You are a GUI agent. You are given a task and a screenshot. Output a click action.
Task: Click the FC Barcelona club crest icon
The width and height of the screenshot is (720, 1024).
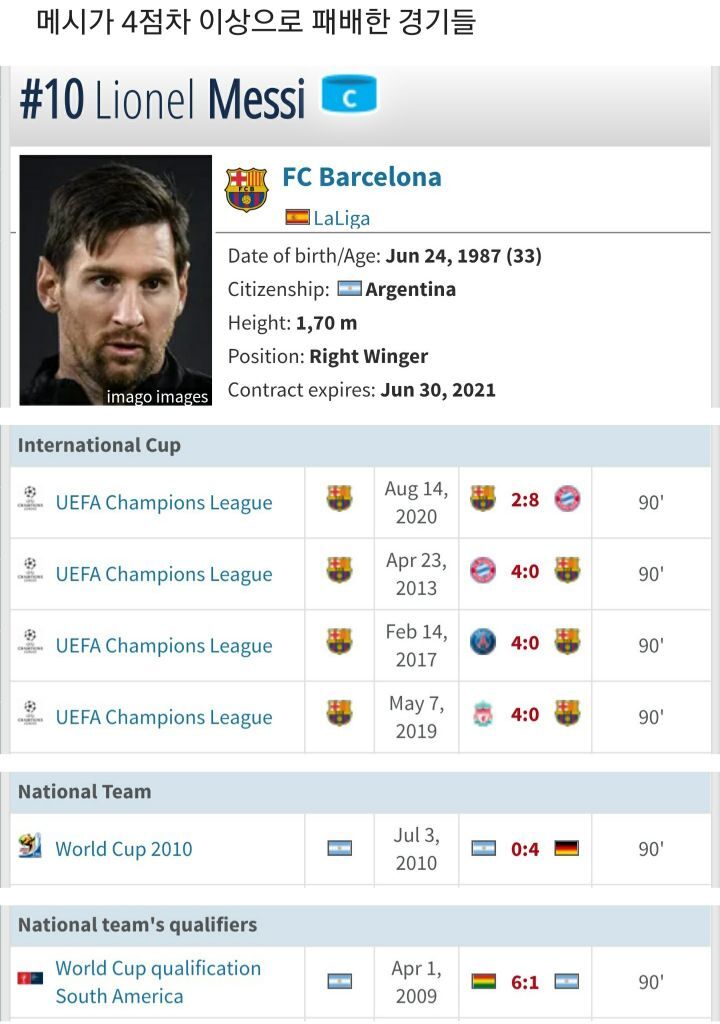[x=246, y=189]
